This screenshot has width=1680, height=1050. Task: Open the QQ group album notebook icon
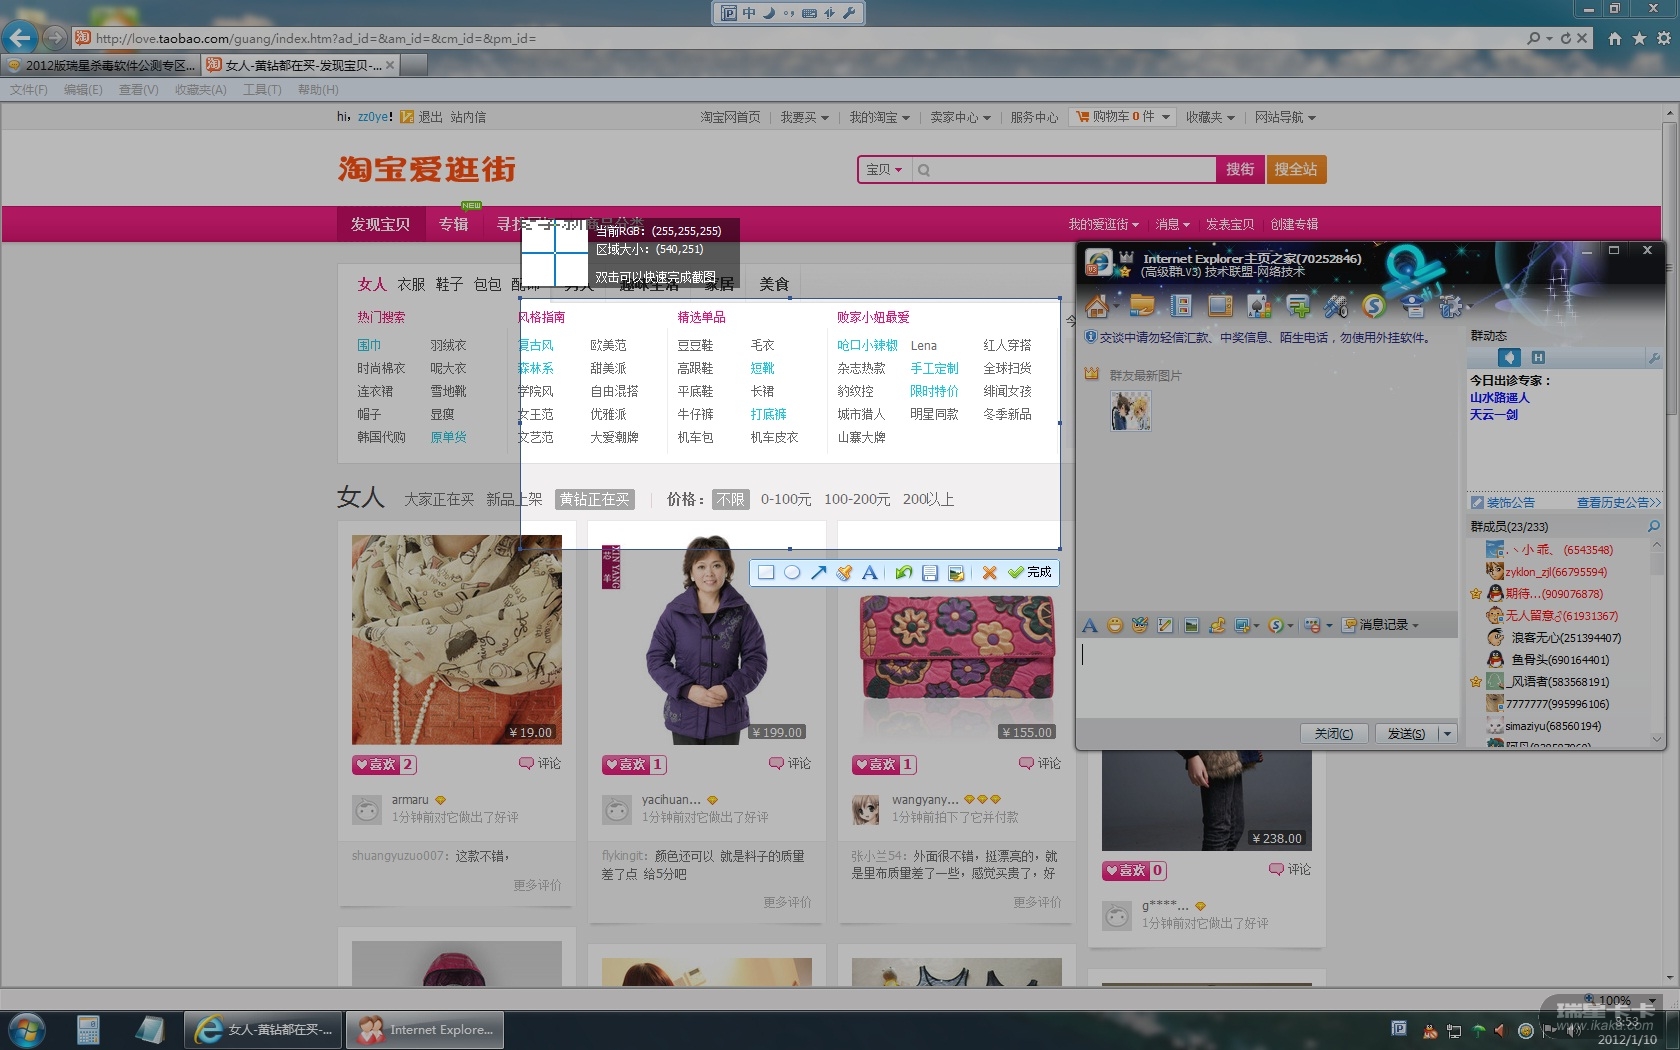pos(1180,305)
